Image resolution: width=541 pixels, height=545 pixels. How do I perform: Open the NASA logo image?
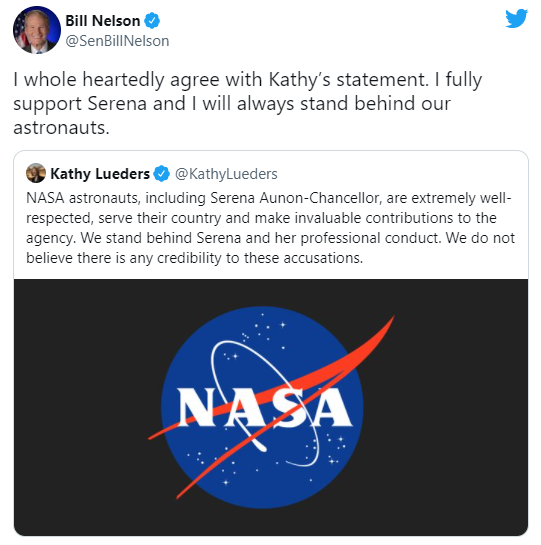pyautogui.click(x=271, y=407)
